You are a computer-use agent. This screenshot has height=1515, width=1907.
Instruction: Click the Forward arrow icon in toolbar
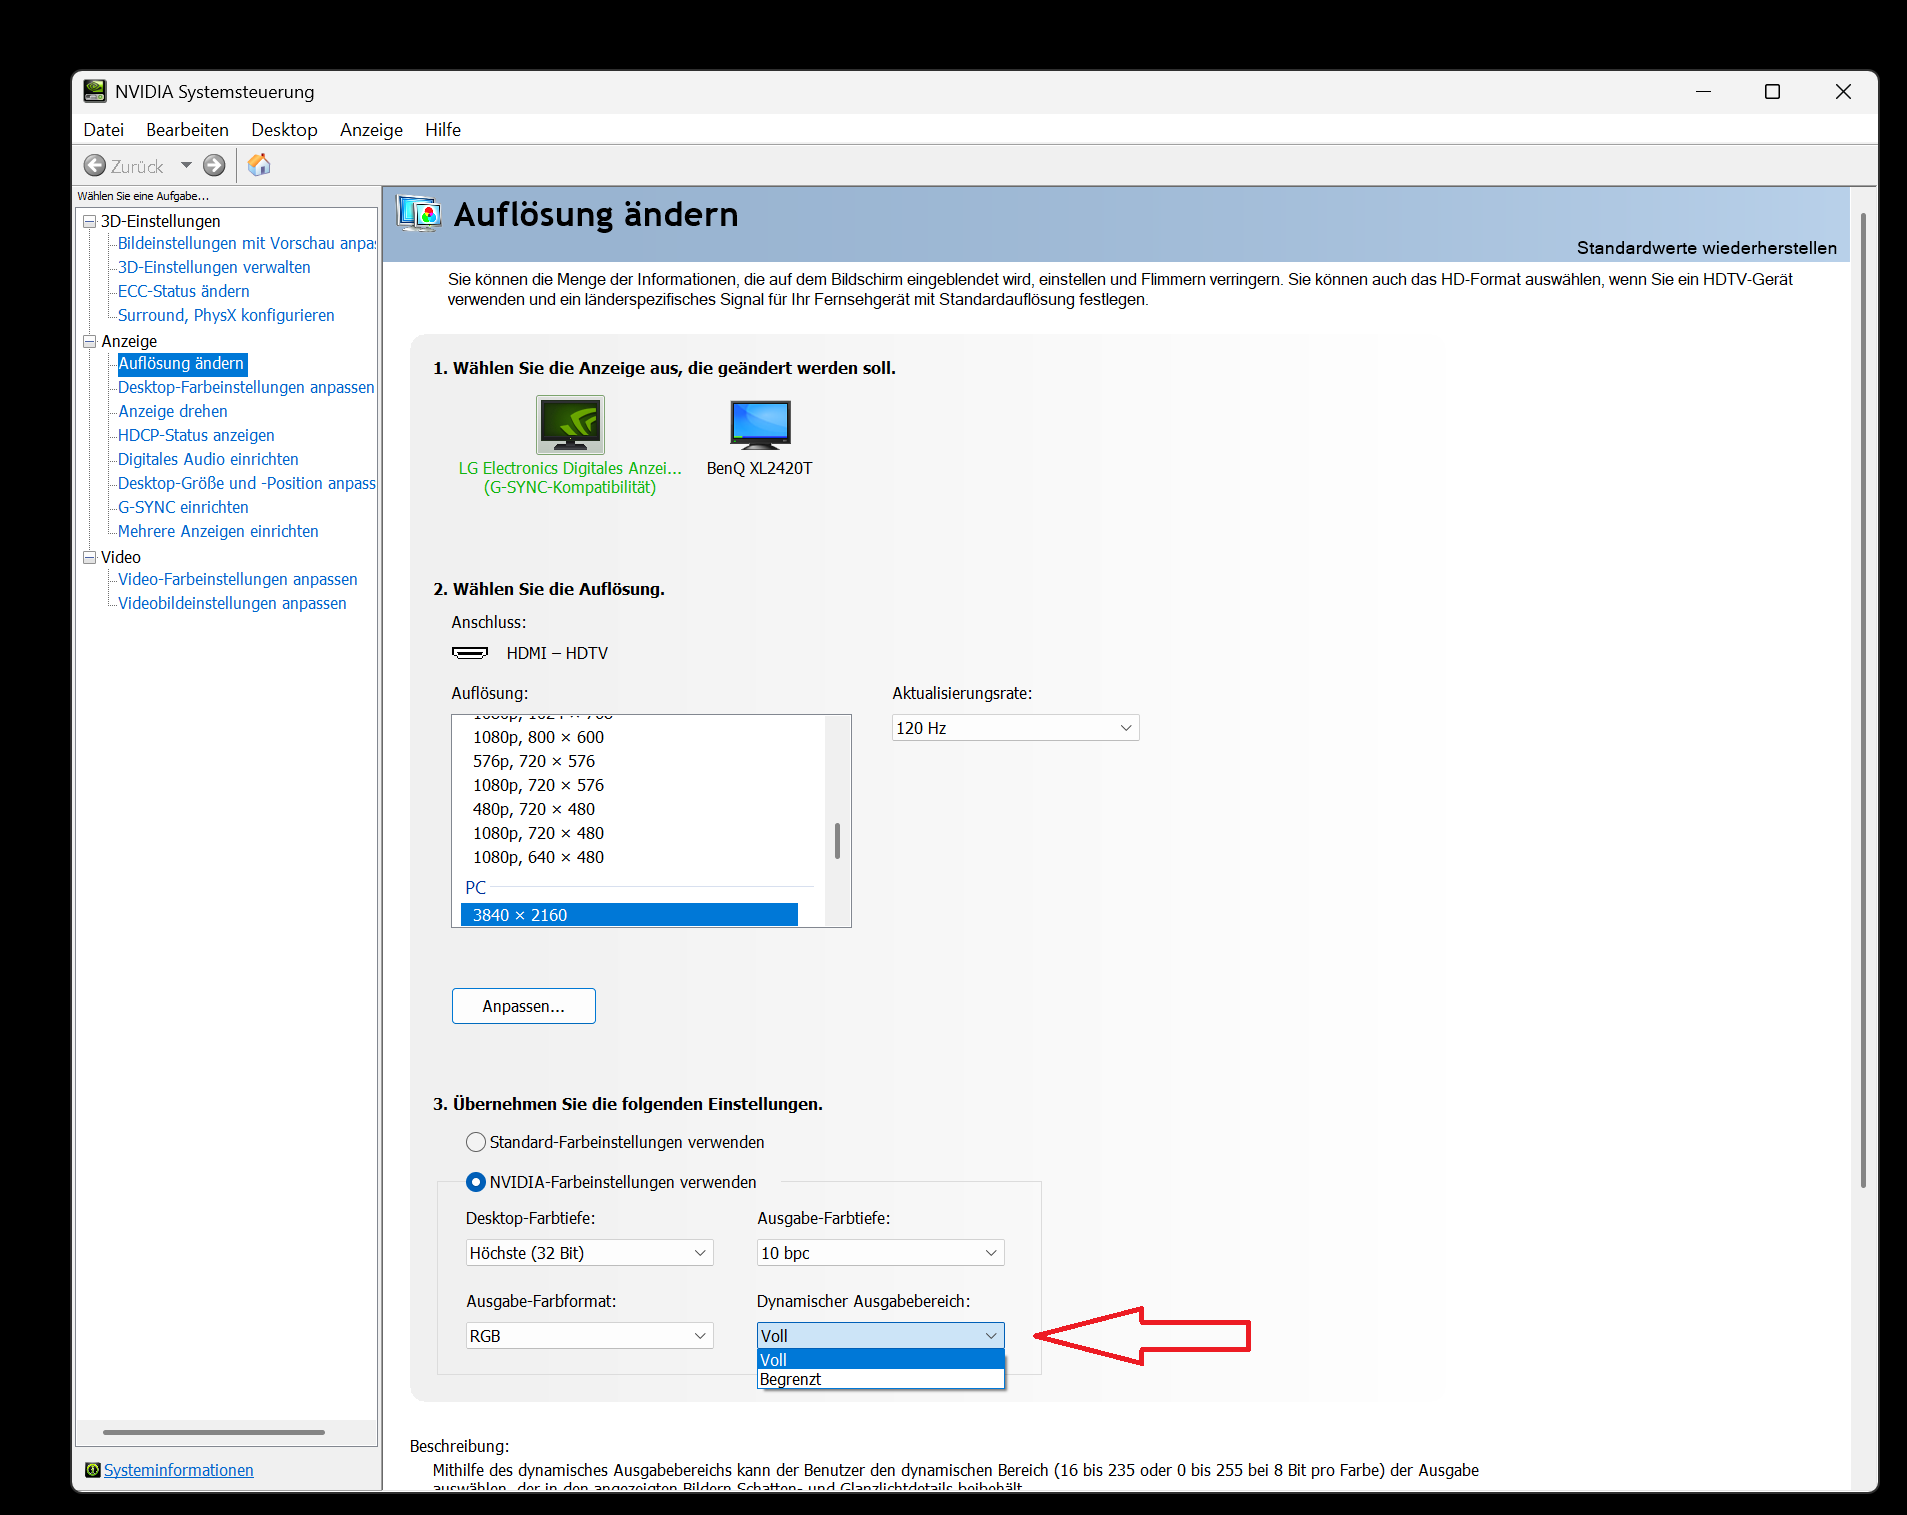pos(214,165)
